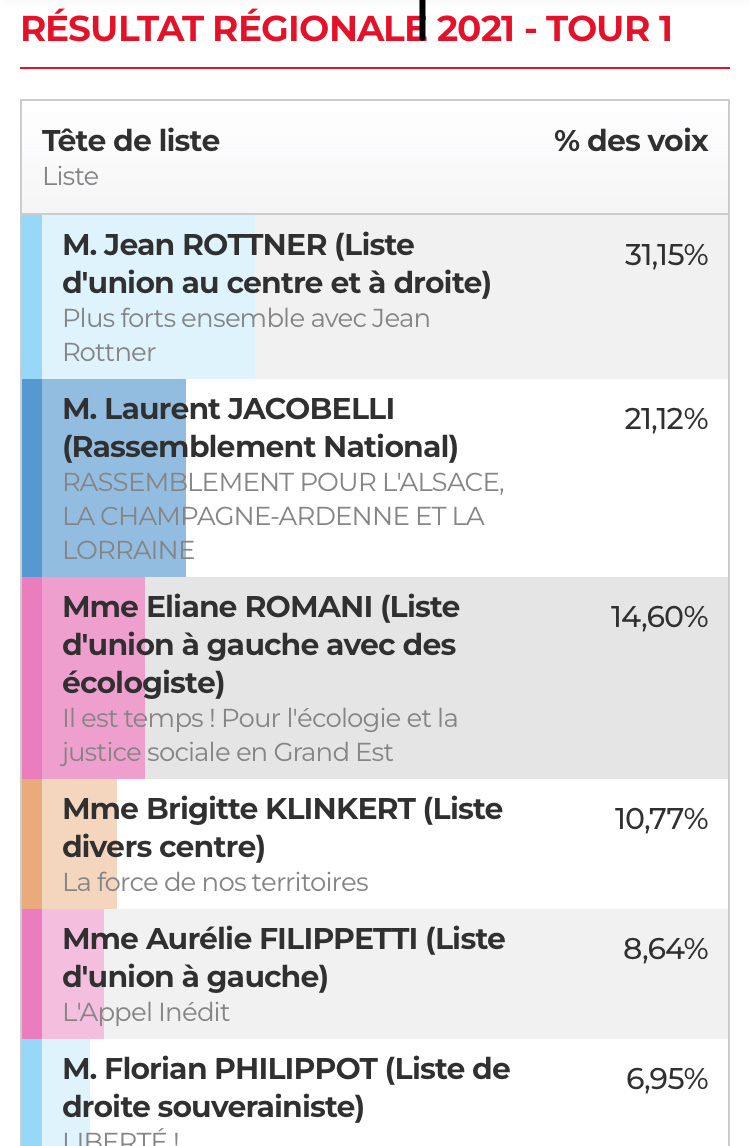
Task: Click the pink strip beside FILIPPETTI
Action: point(32,974)
